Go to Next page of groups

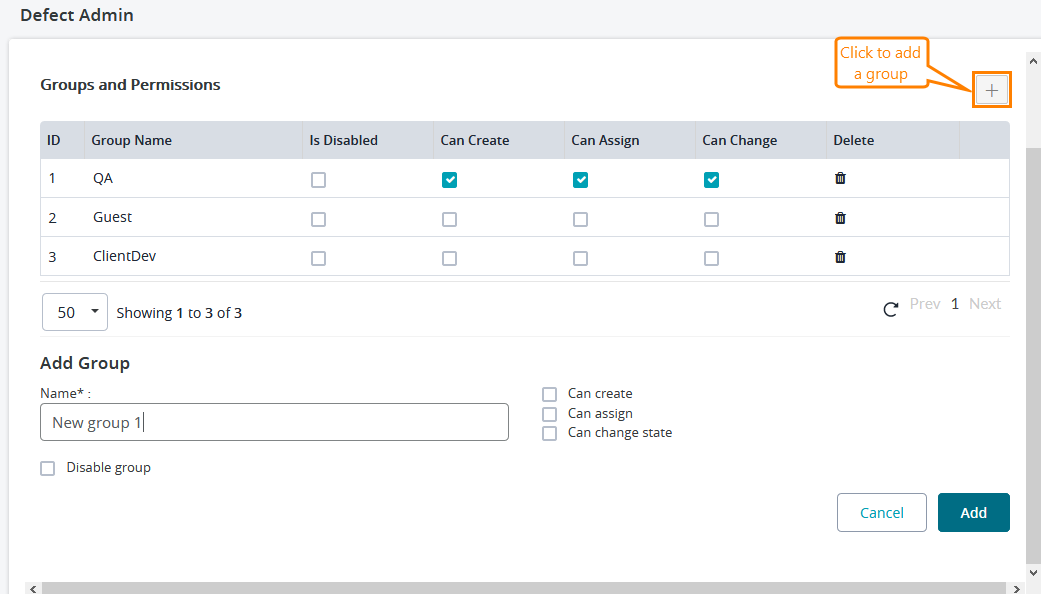[x=984, y=304]
